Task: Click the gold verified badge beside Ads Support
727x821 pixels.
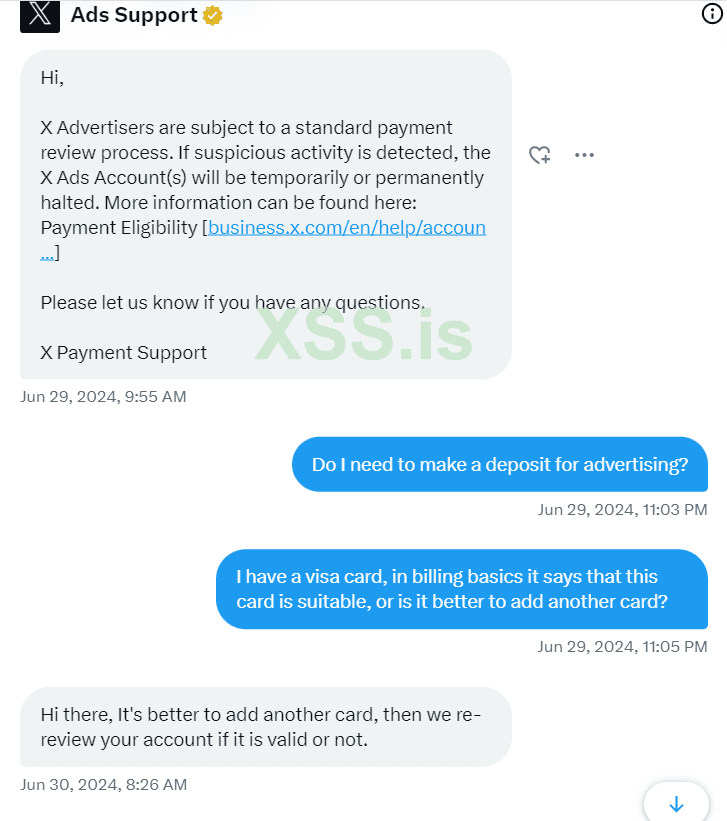Action: (212, 16)
